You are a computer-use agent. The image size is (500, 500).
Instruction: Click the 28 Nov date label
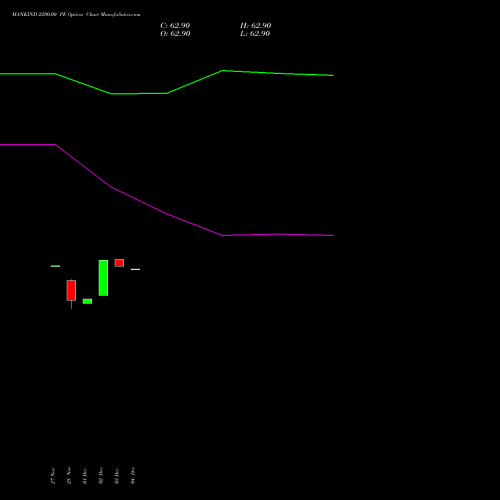(69, 475)
